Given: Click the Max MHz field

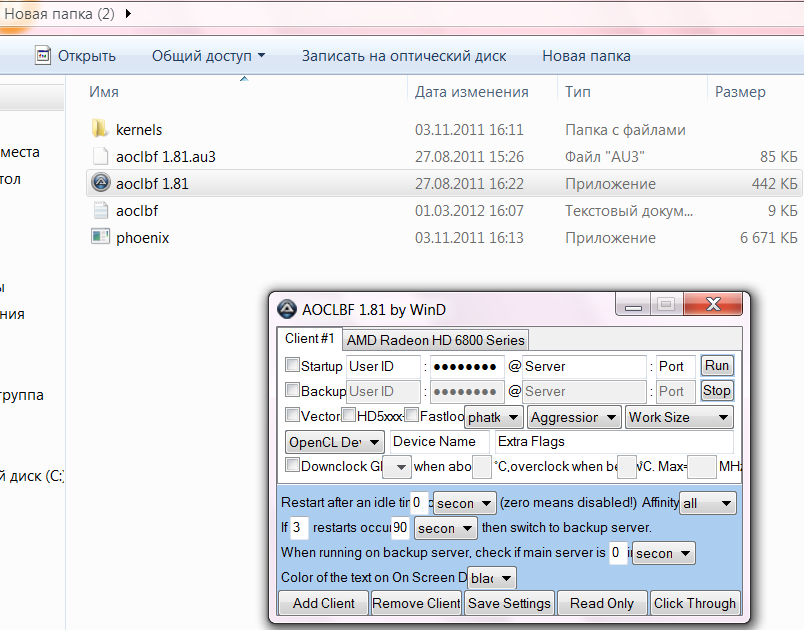Looking at the screenshot, I should (x=701, y=467).
